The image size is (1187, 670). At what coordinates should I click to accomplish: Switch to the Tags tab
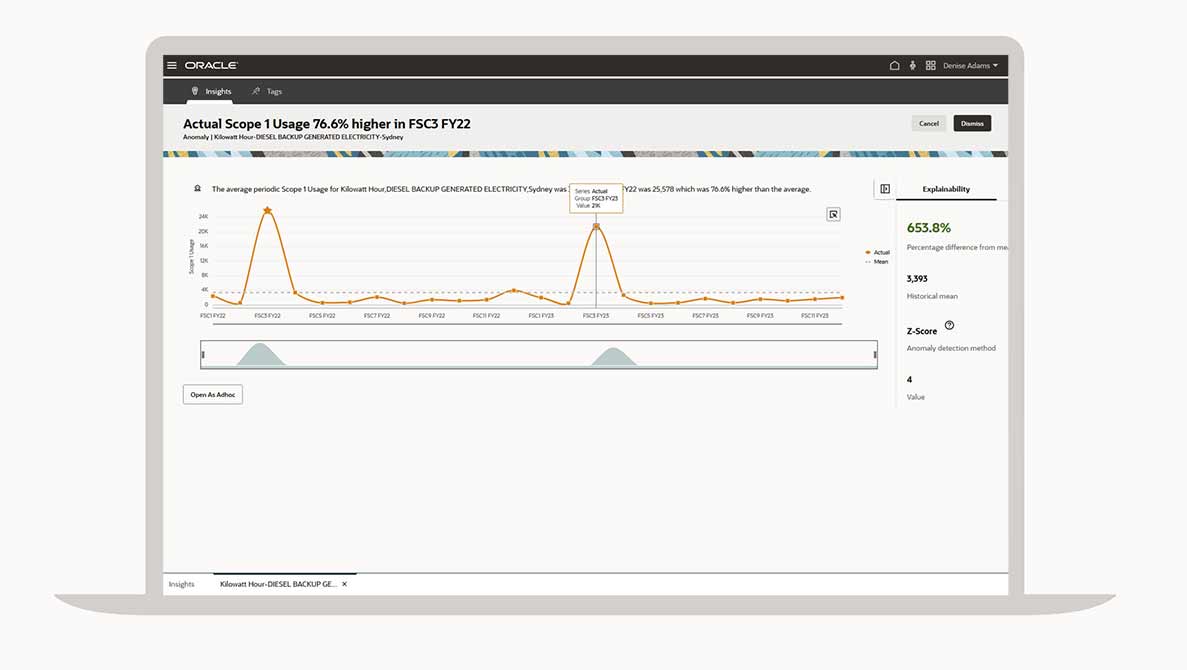coord(267,91)
